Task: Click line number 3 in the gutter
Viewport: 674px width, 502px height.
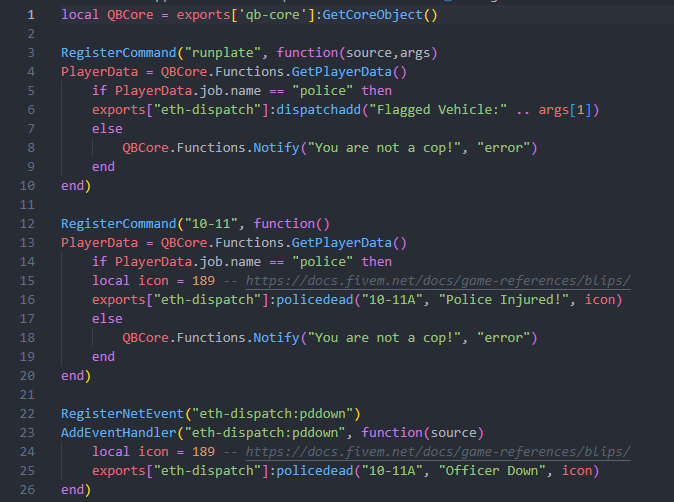Action: click(x=31, y=52)
